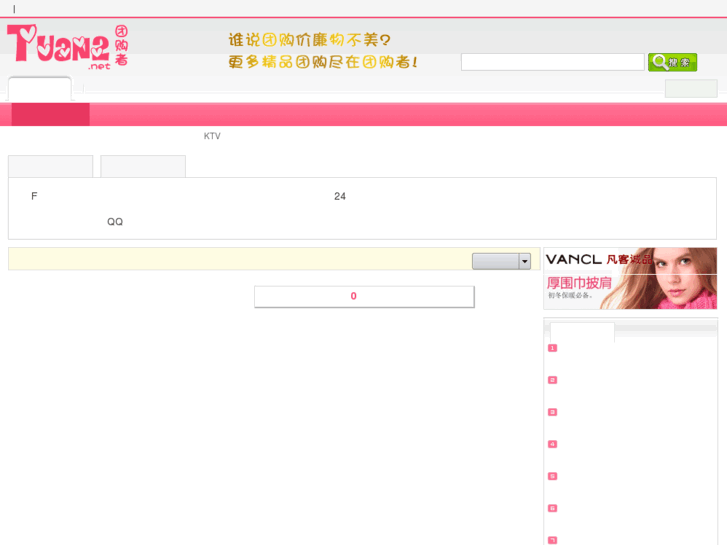Click the rank 5 badge in sidebar

[x=552, y=476]
